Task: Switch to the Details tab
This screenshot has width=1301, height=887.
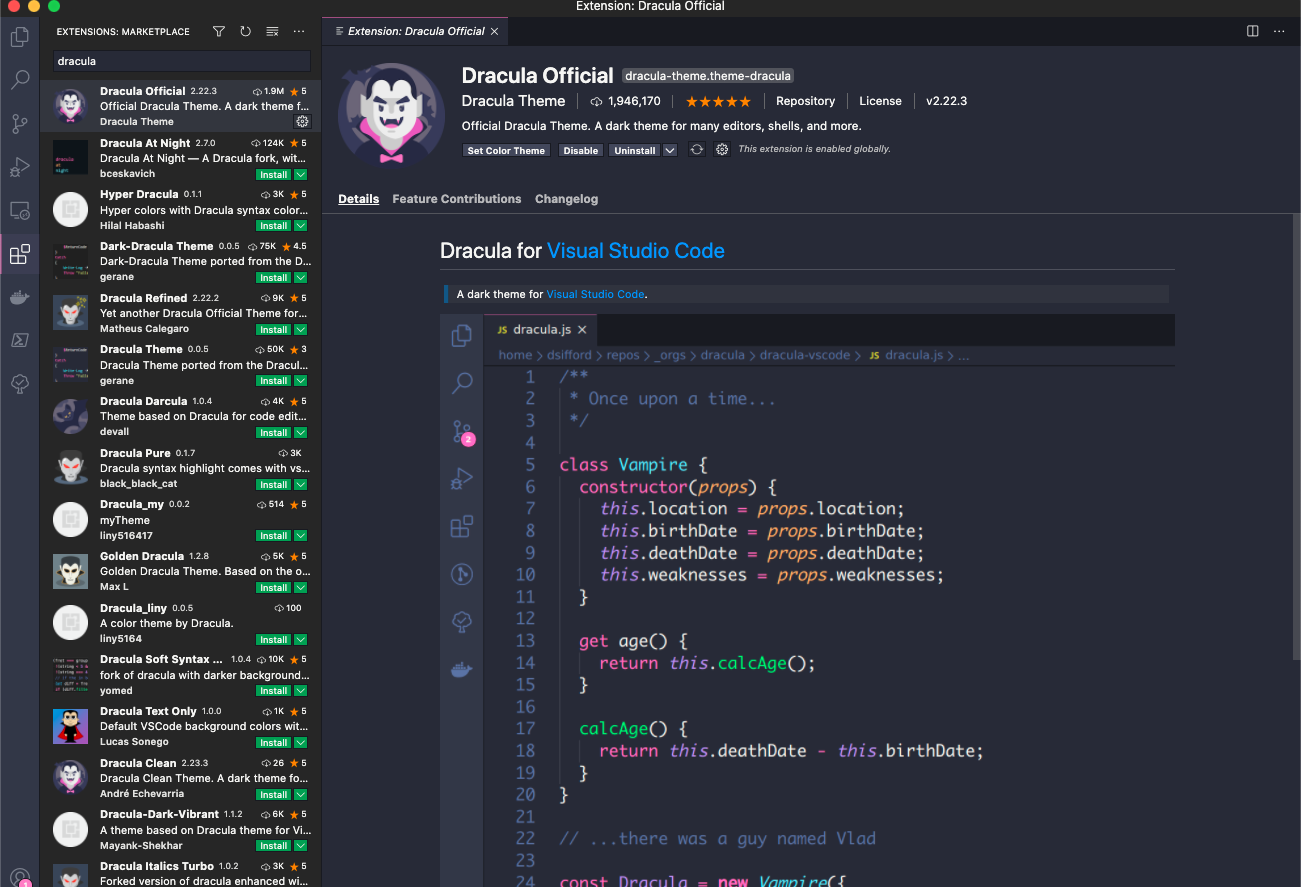Action: [x=358, y=199]
